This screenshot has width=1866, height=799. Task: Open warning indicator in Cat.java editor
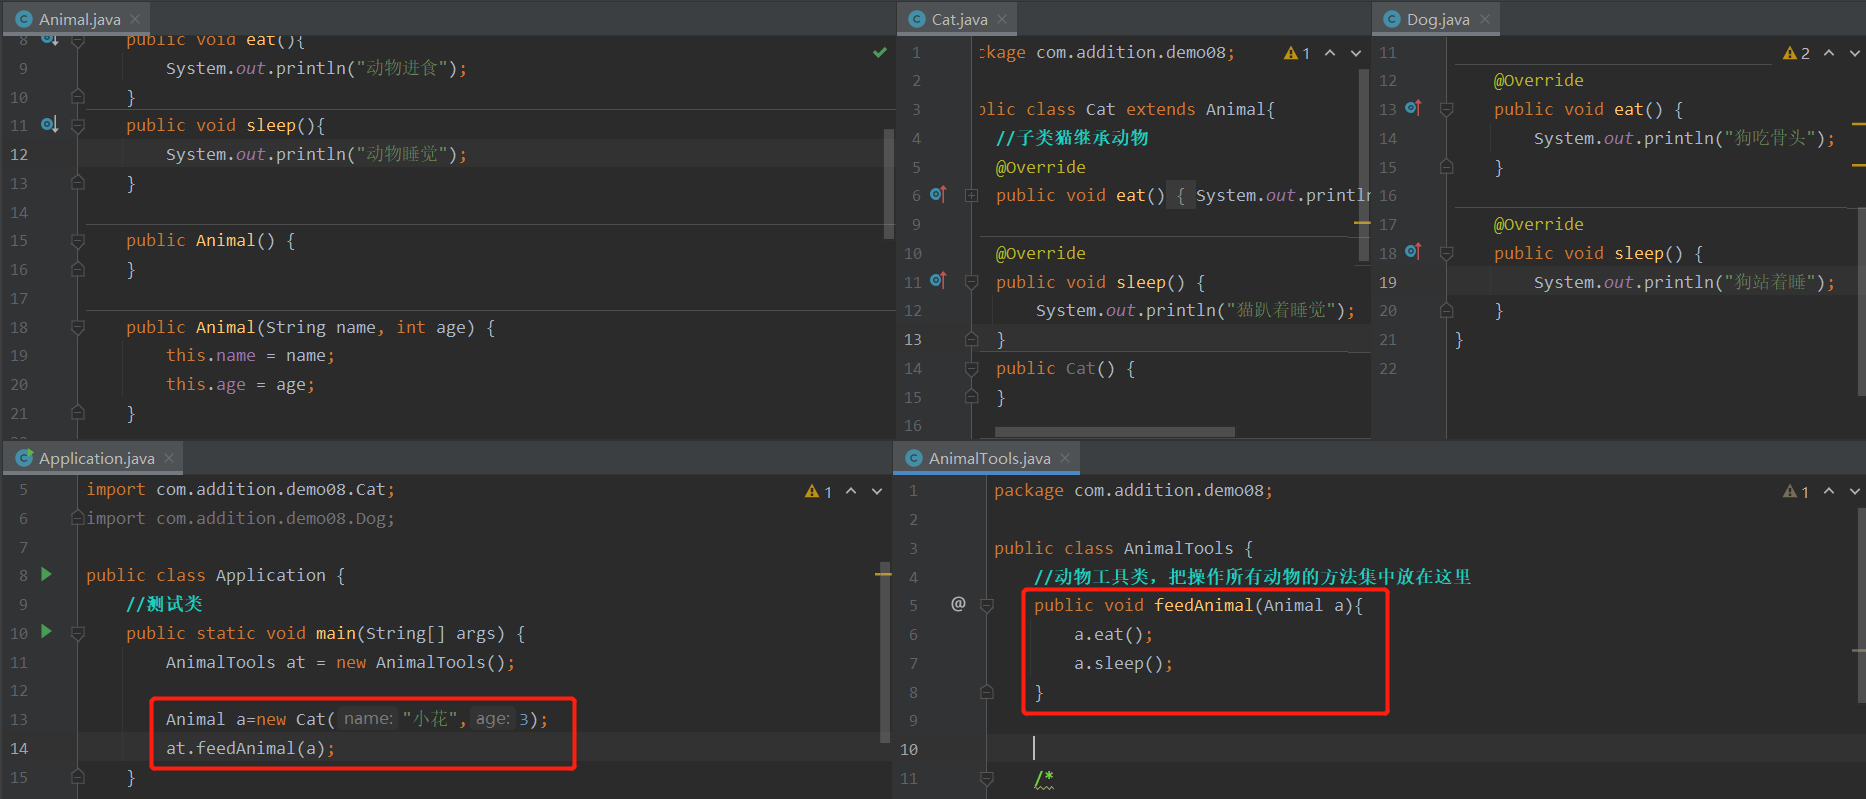pos(1297,53)
